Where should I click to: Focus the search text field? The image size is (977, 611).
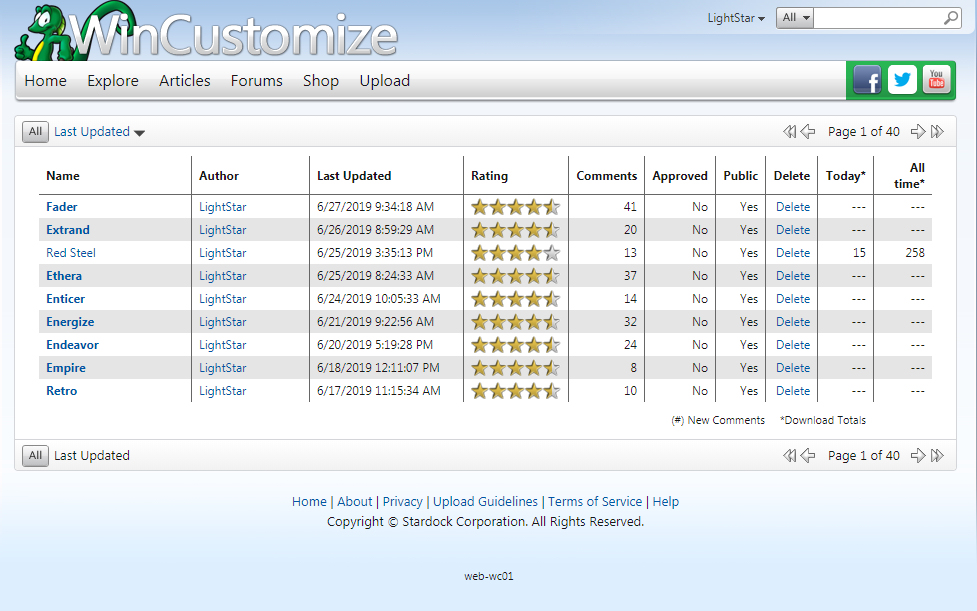pyautogui.click(x=879, y=17)
